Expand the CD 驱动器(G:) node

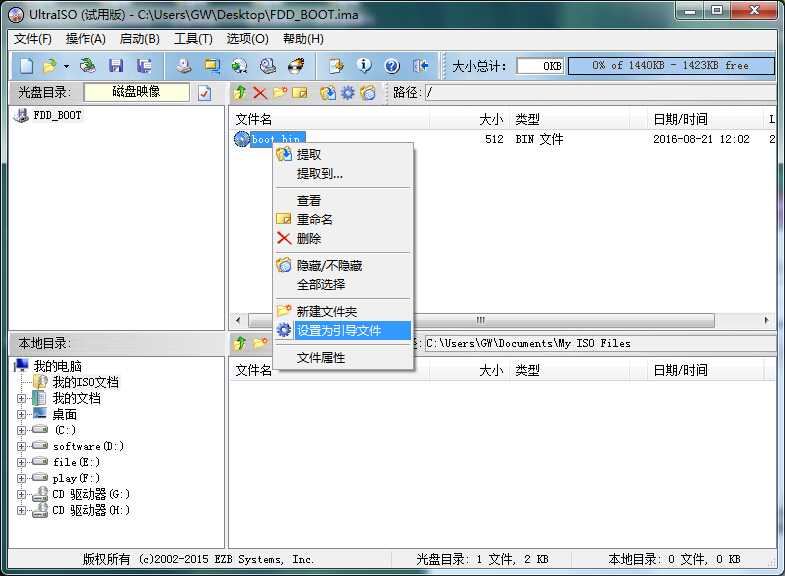click(21, 495)
